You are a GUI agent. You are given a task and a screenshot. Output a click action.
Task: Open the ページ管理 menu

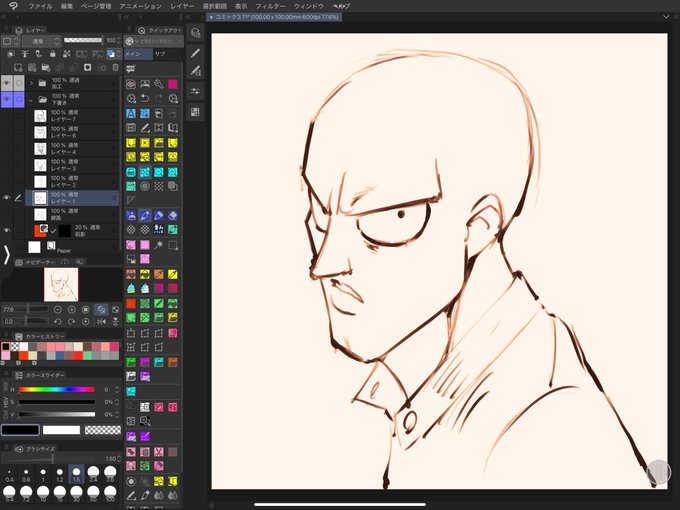tap(96, 7)
